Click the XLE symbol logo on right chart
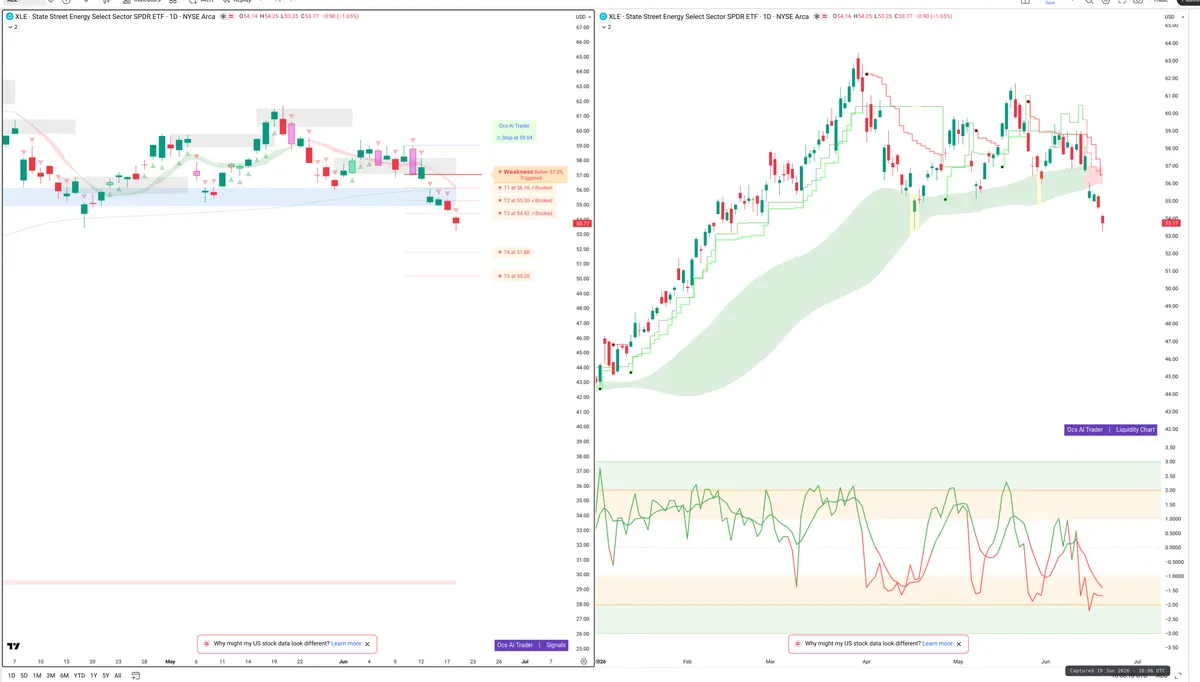1200x682 pixels. 603,17
